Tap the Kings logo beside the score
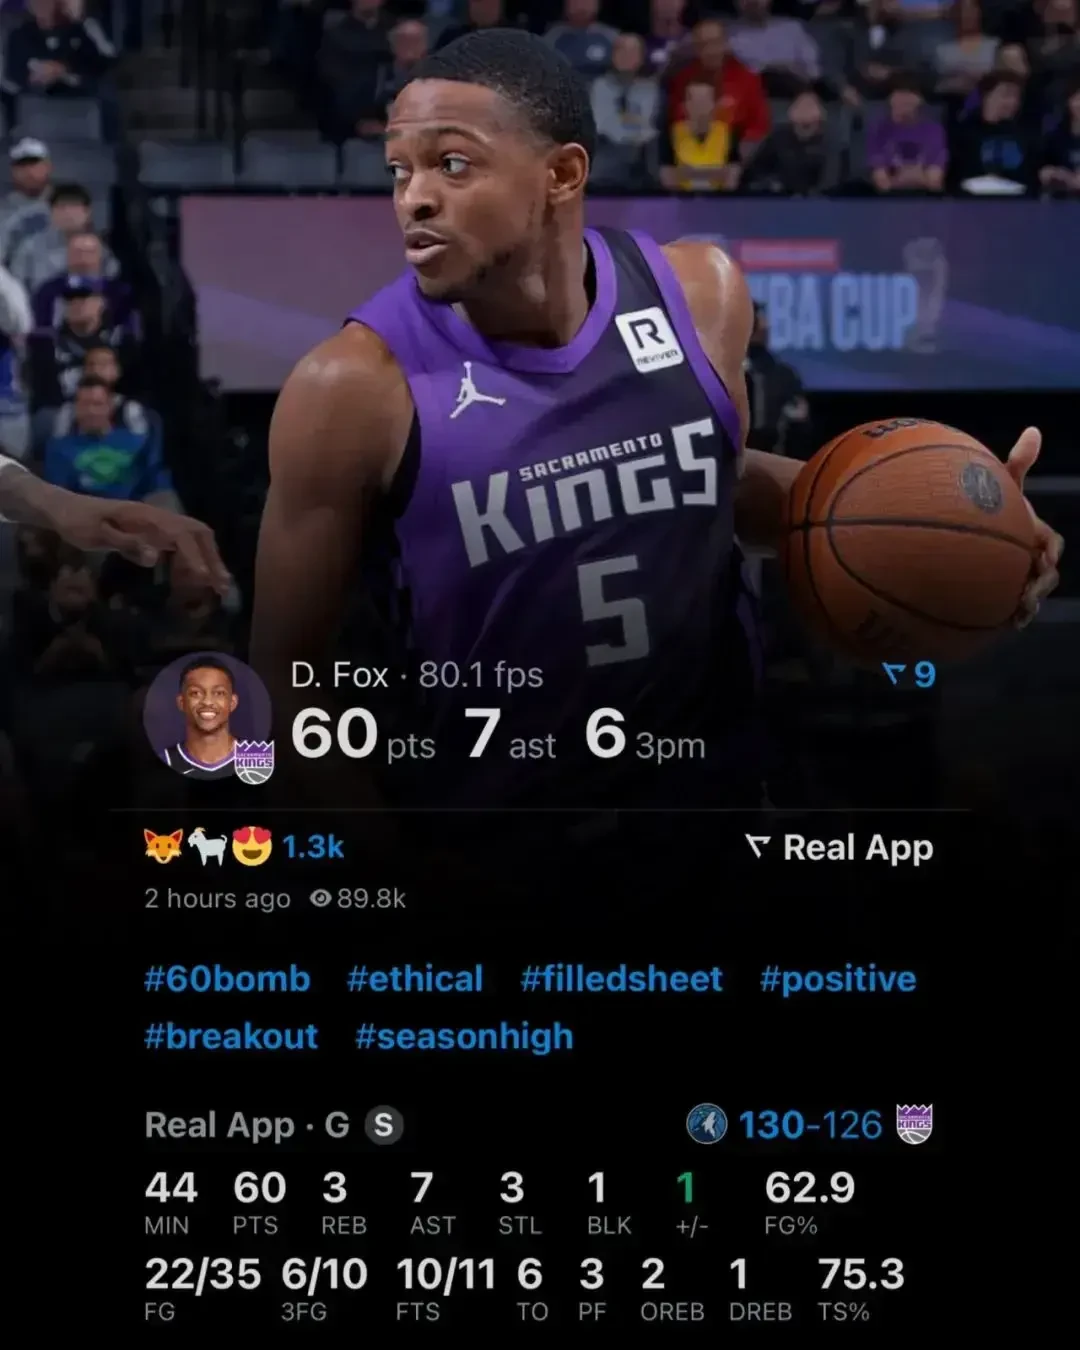The image size is (1080, 1350). click(914, 1124)
